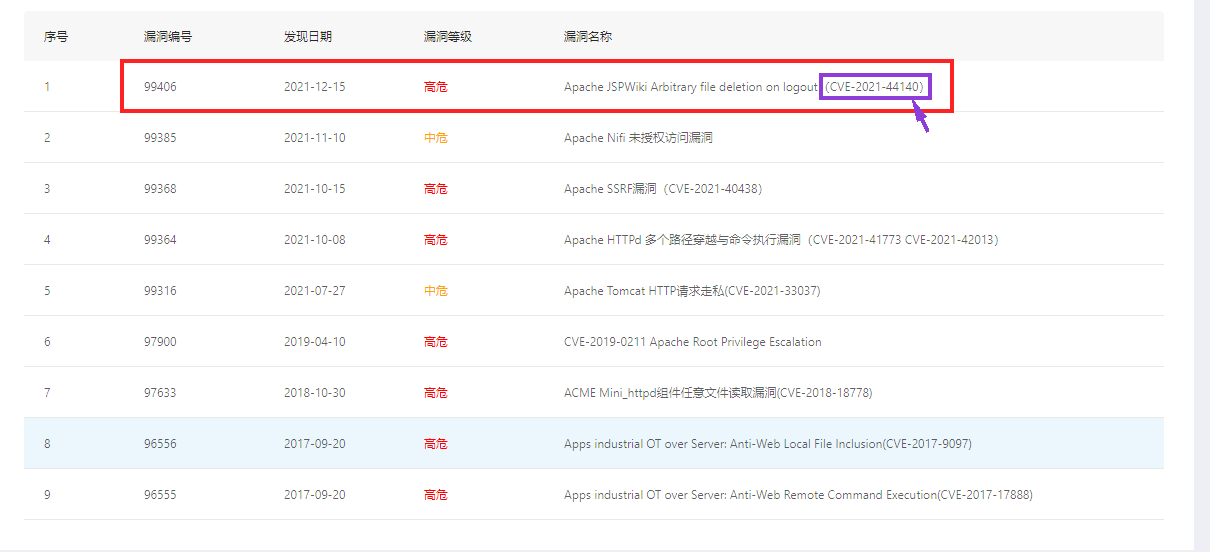Click the date 2021-10-08
The height and width of the screenshot is (552, 1210).
pyautogui.click(x=315, y=240)
